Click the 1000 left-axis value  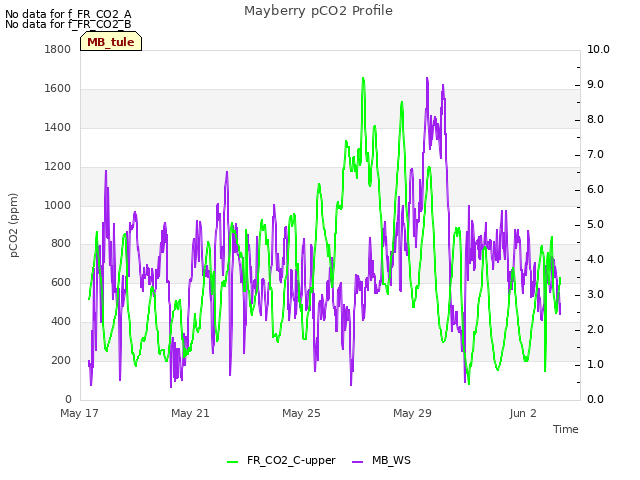(x=58, y=205)
